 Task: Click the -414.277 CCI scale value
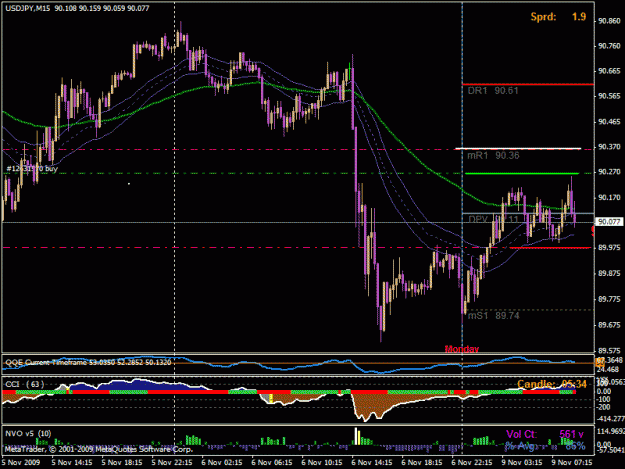click(x=610, y=419)
